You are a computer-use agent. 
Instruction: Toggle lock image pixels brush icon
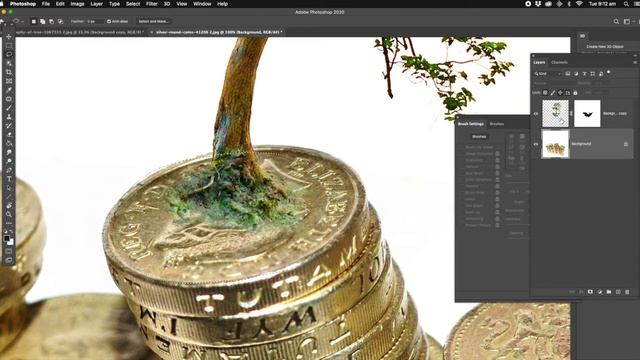[x=553, y=93]
